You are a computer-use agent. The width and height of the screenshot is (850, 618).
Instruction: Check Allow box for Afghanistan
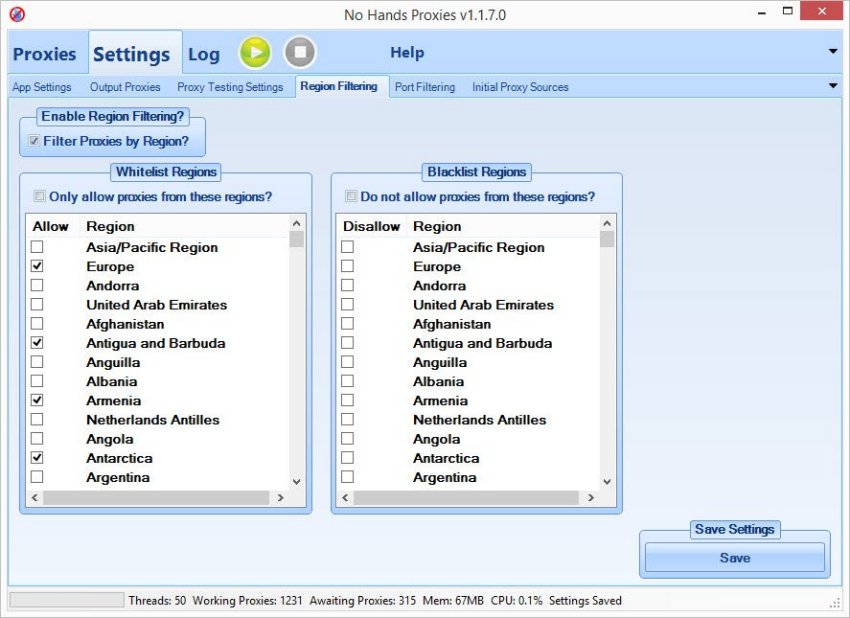[37, 324]
